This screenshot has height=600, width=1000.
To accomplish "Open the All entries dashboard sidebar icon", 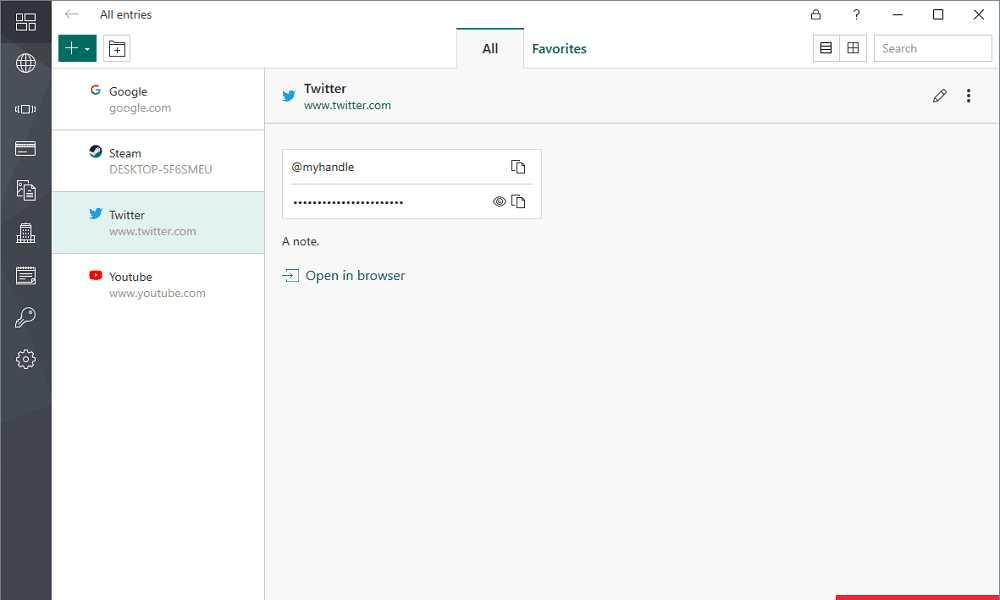I will [26, 22].
